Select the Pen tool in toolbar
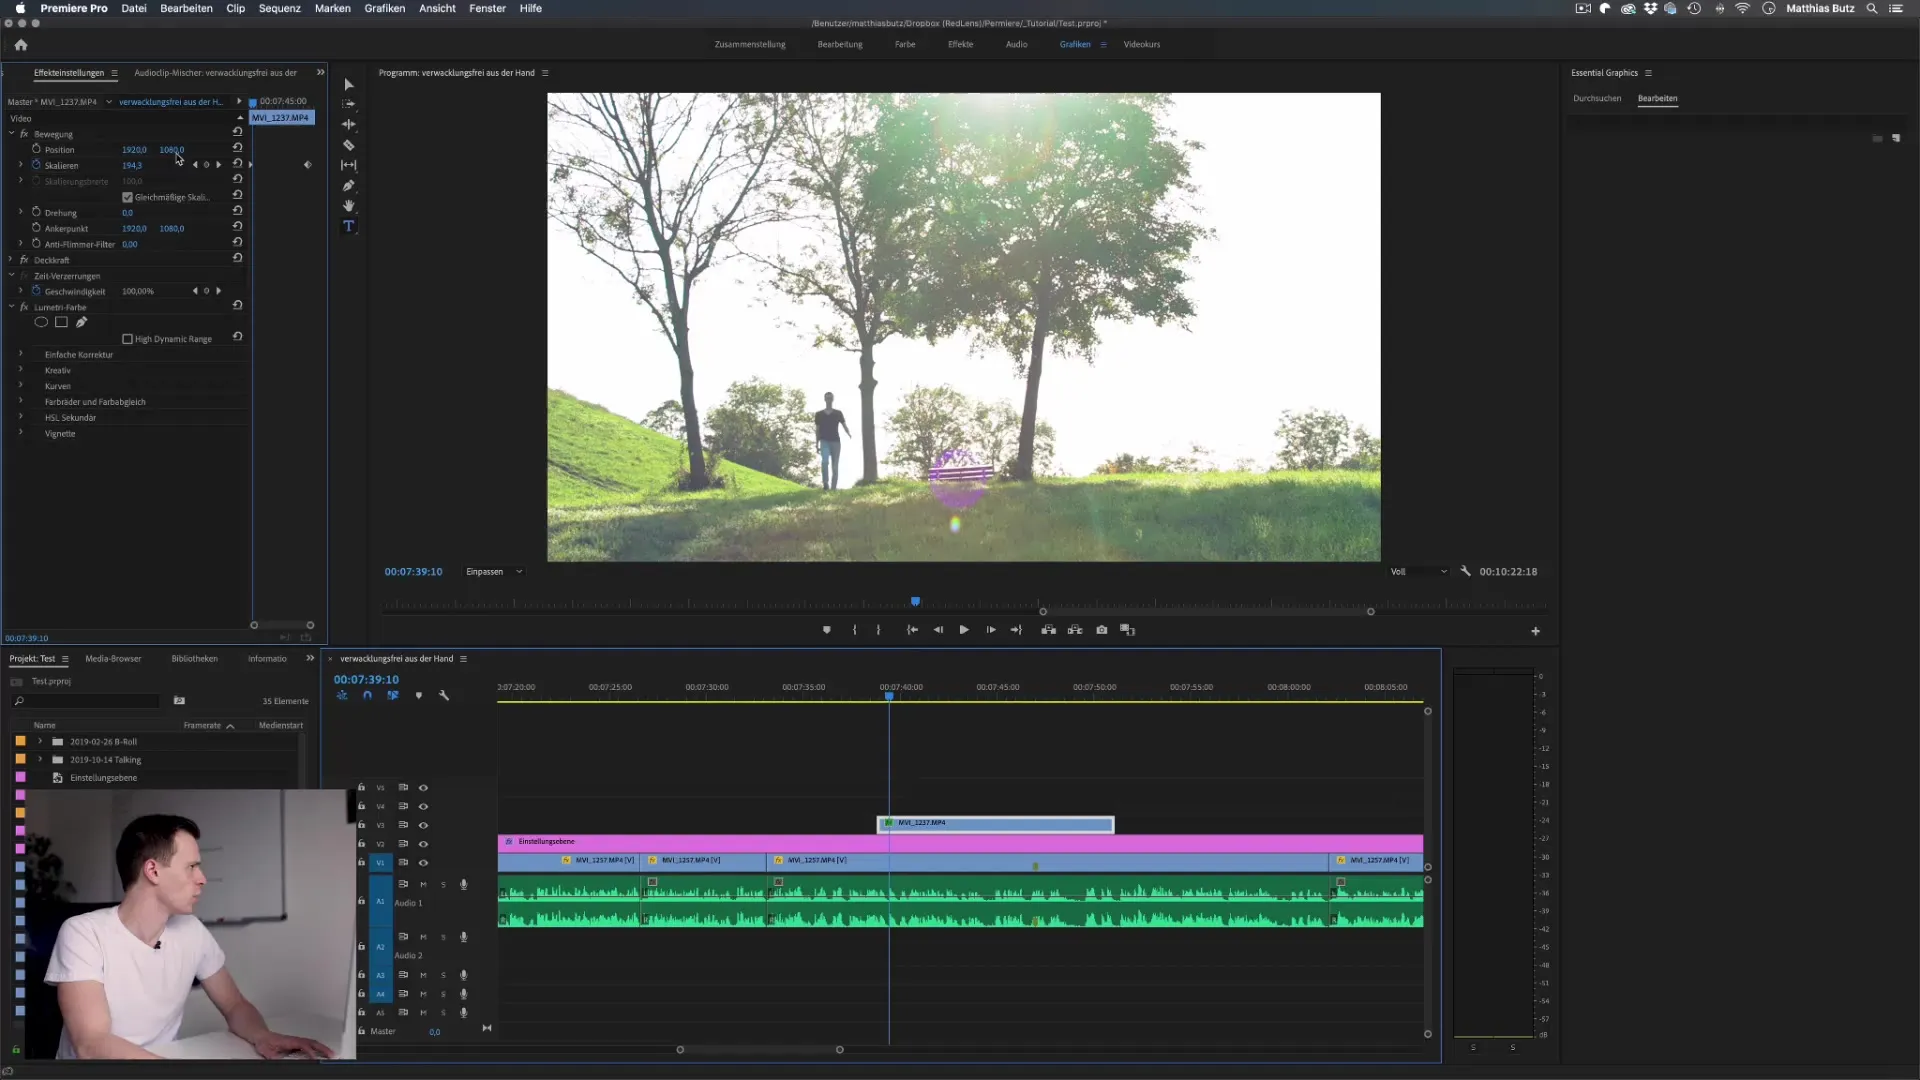 click(349, 186)
